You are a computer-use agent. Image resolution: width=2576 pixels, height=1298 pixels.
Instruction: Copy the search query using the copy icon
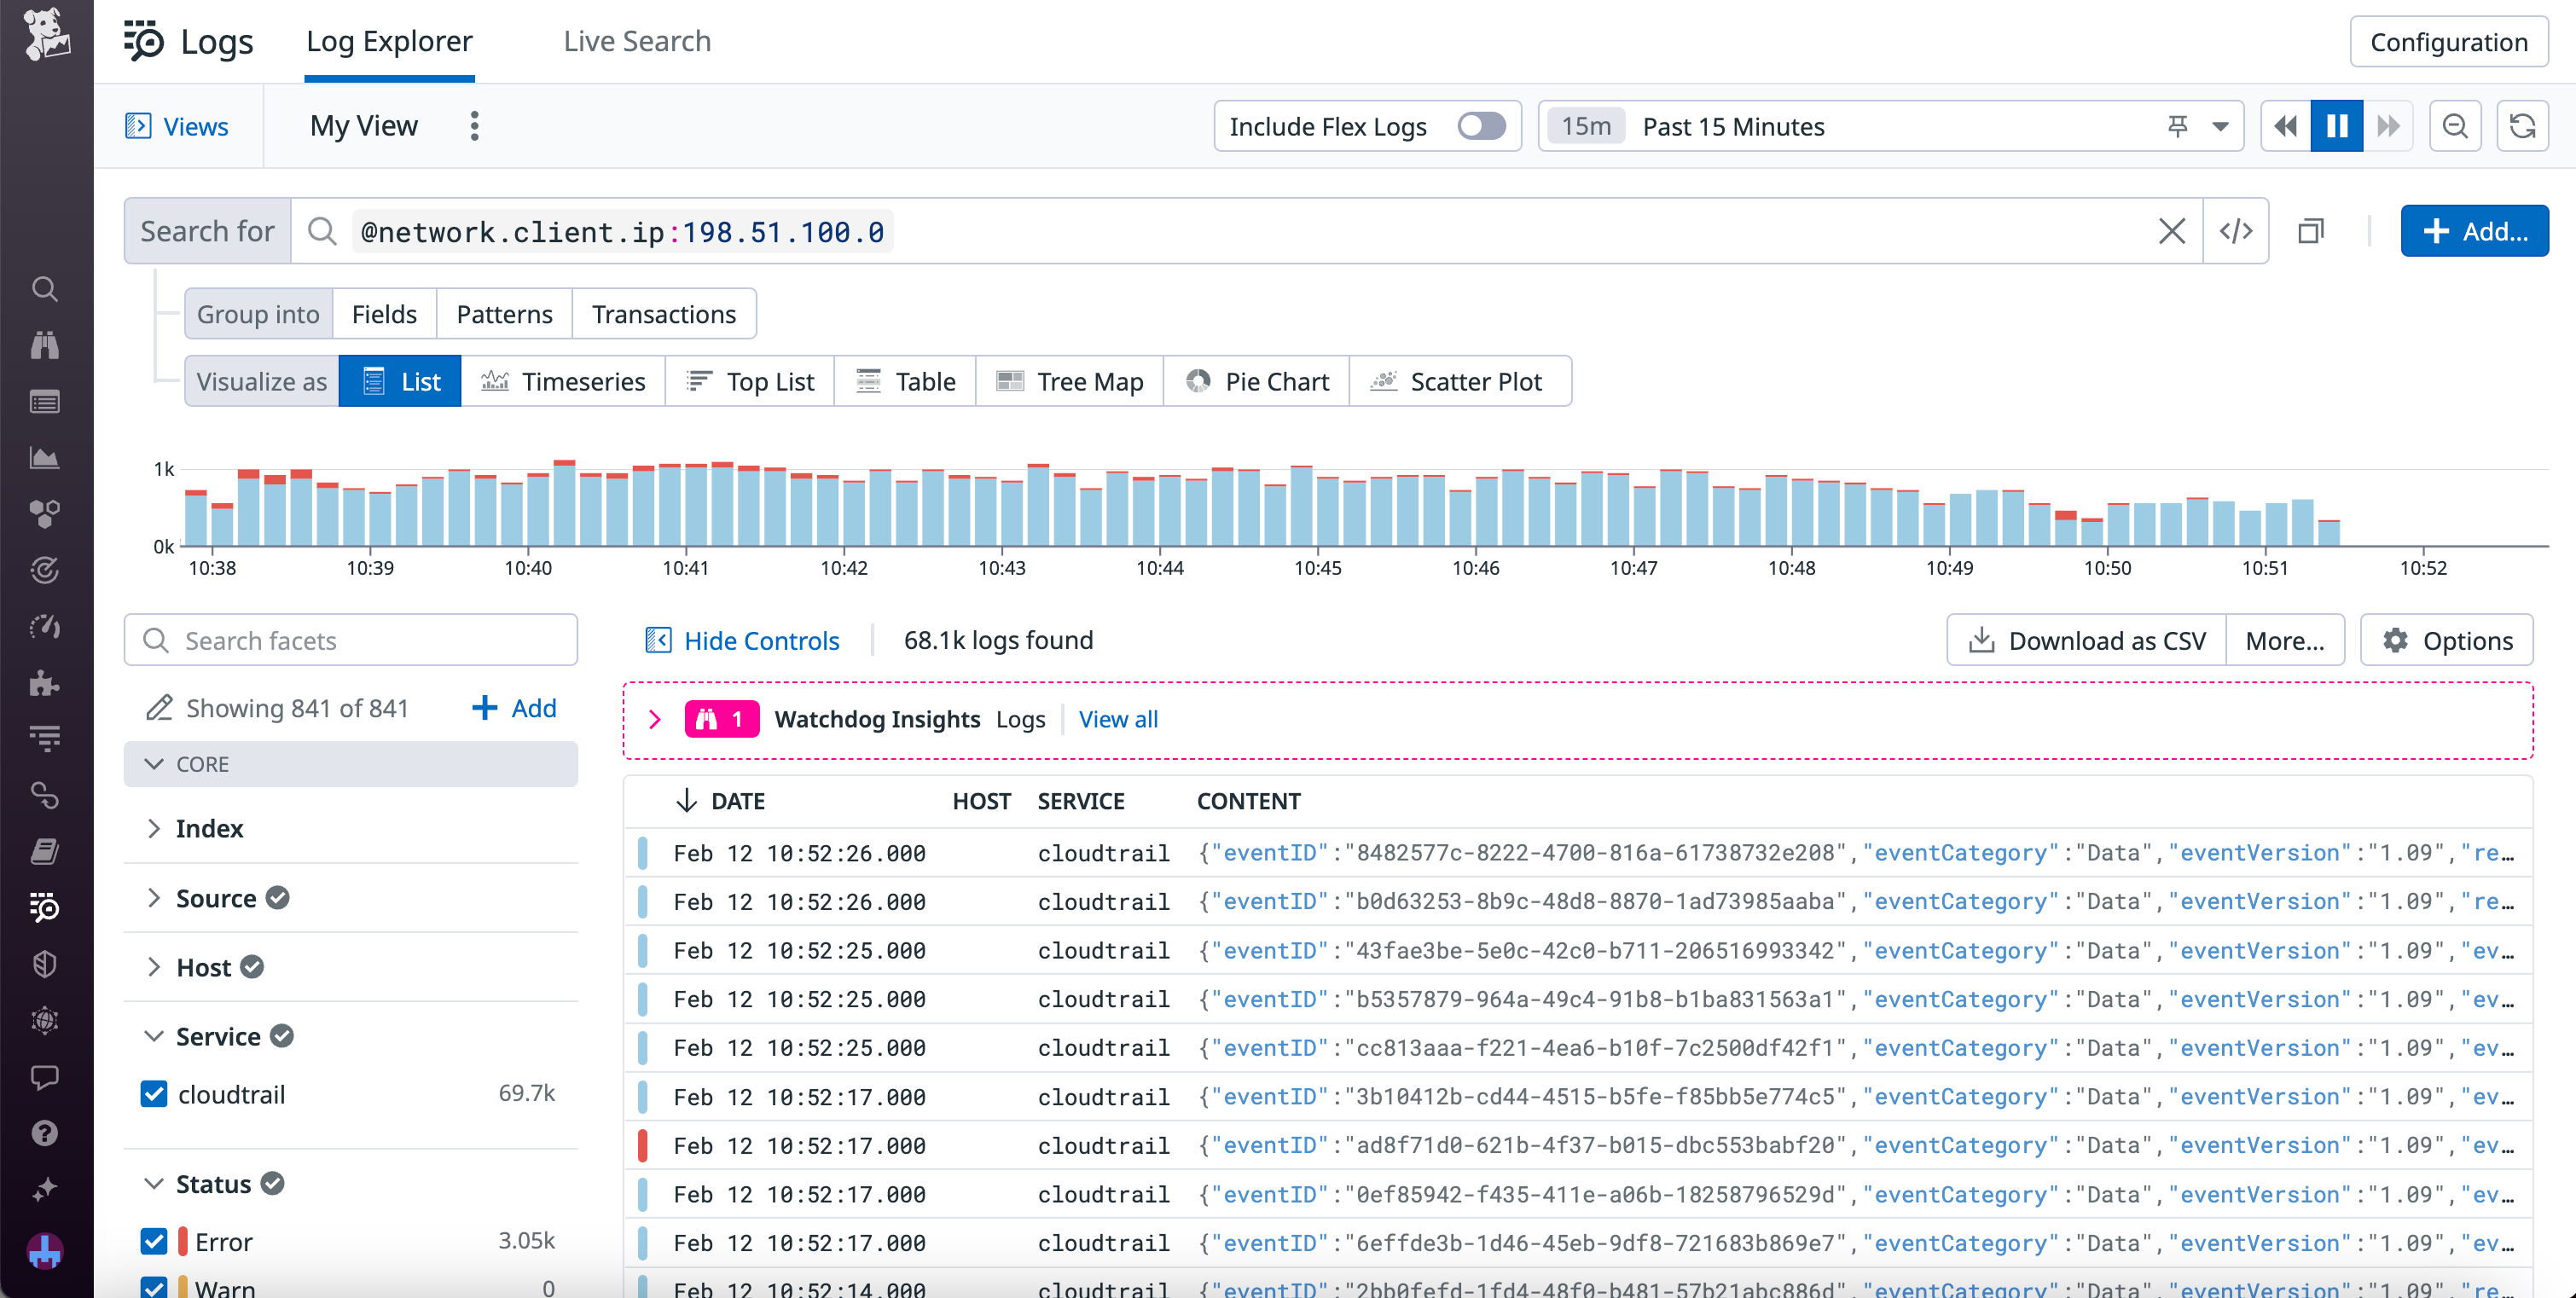pos(2311,231)
